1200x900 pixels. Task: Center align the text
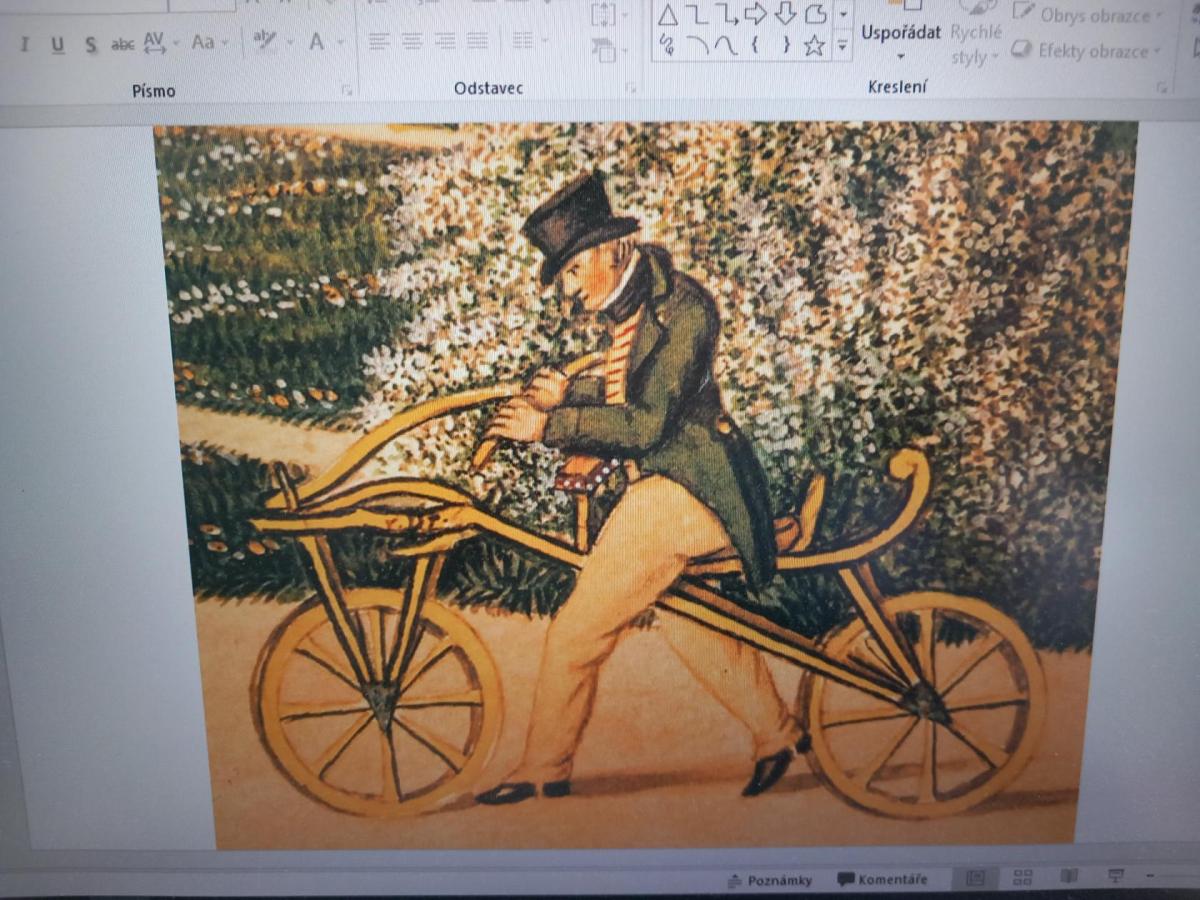(x=412, y=41)
